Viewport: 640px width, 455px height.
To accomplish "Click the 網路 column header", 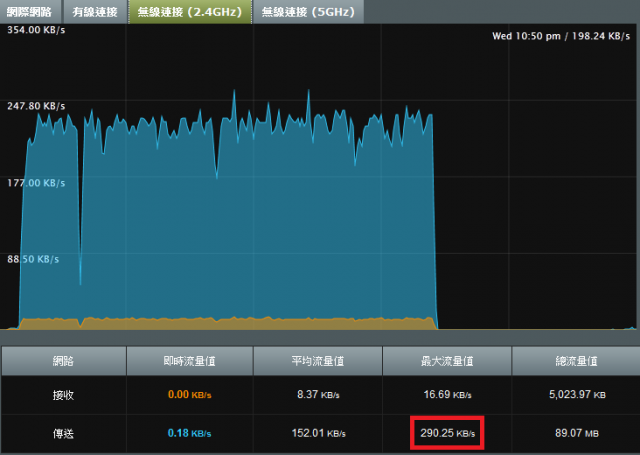I will click(x=63, y=361).
